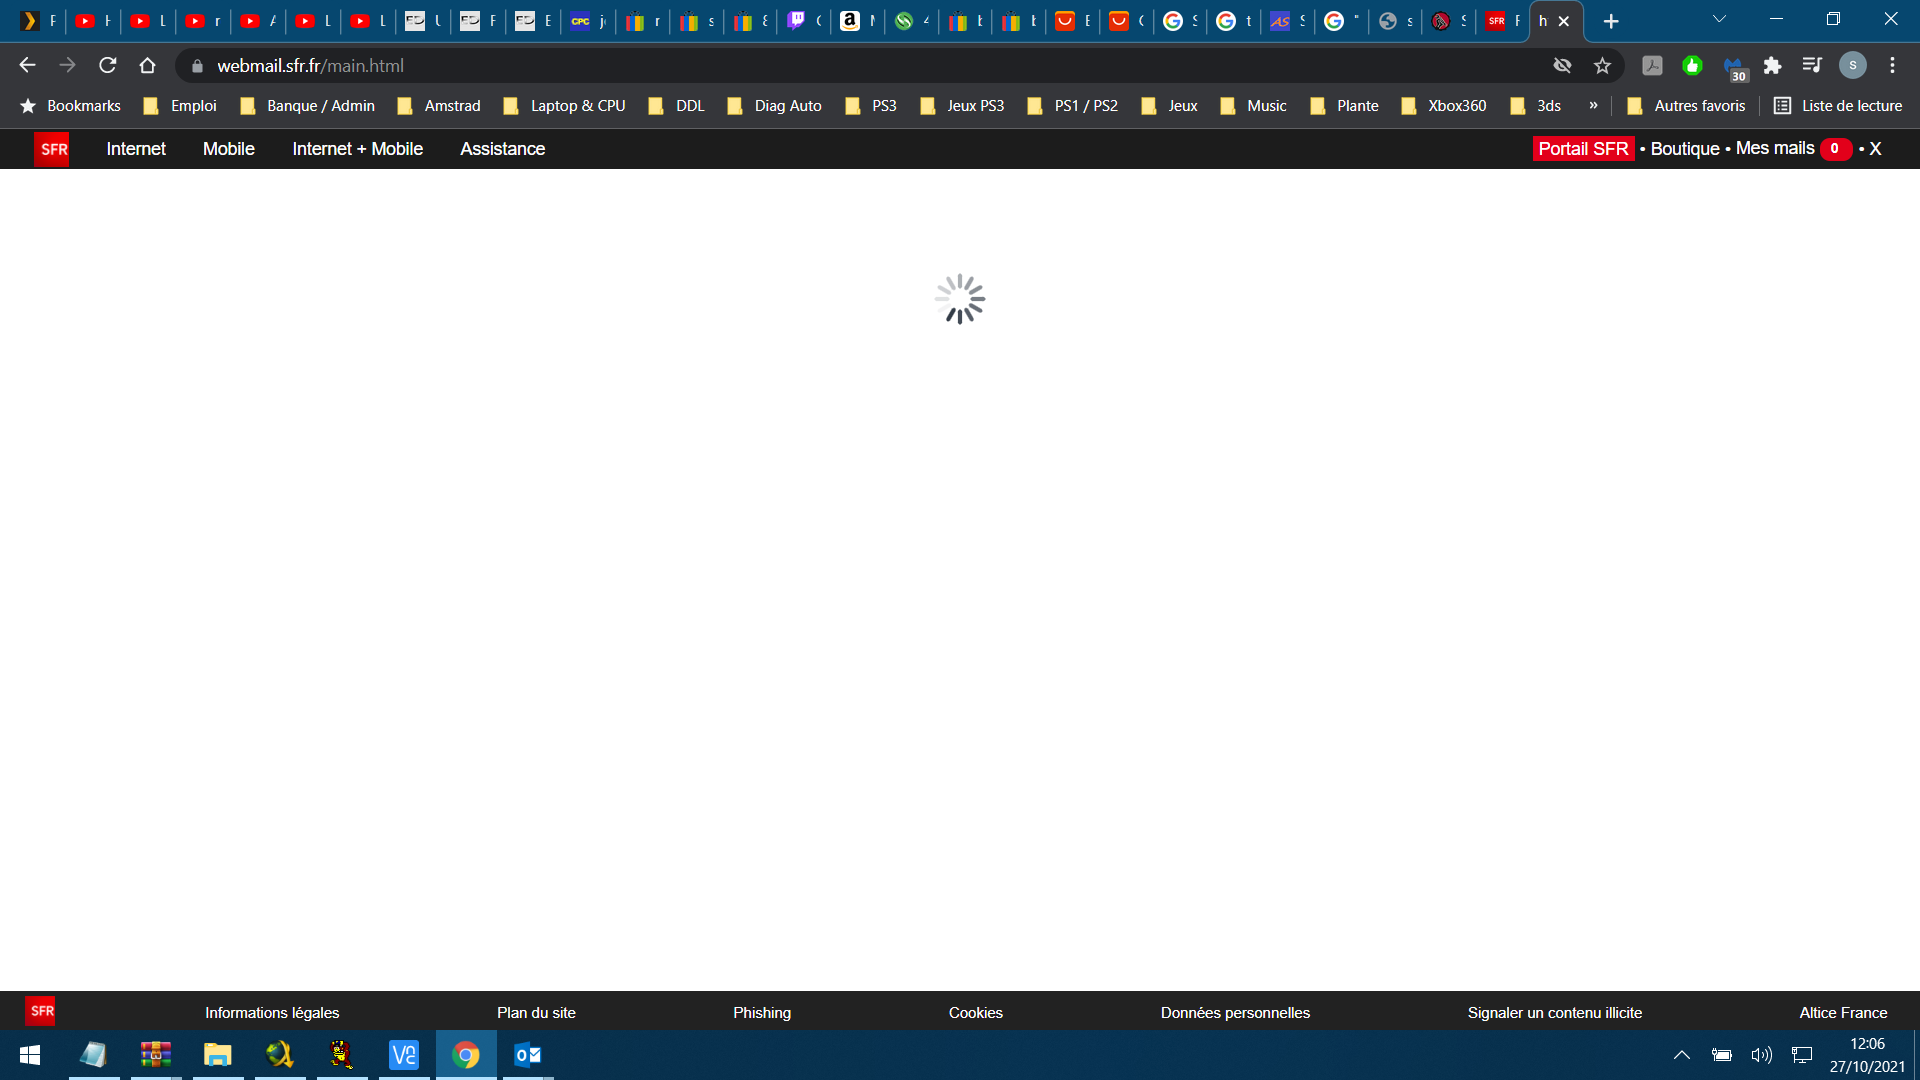Open the tab search dropdown arrow
Viewport: 1920px width, 1080px height.
click(1719, 20)
